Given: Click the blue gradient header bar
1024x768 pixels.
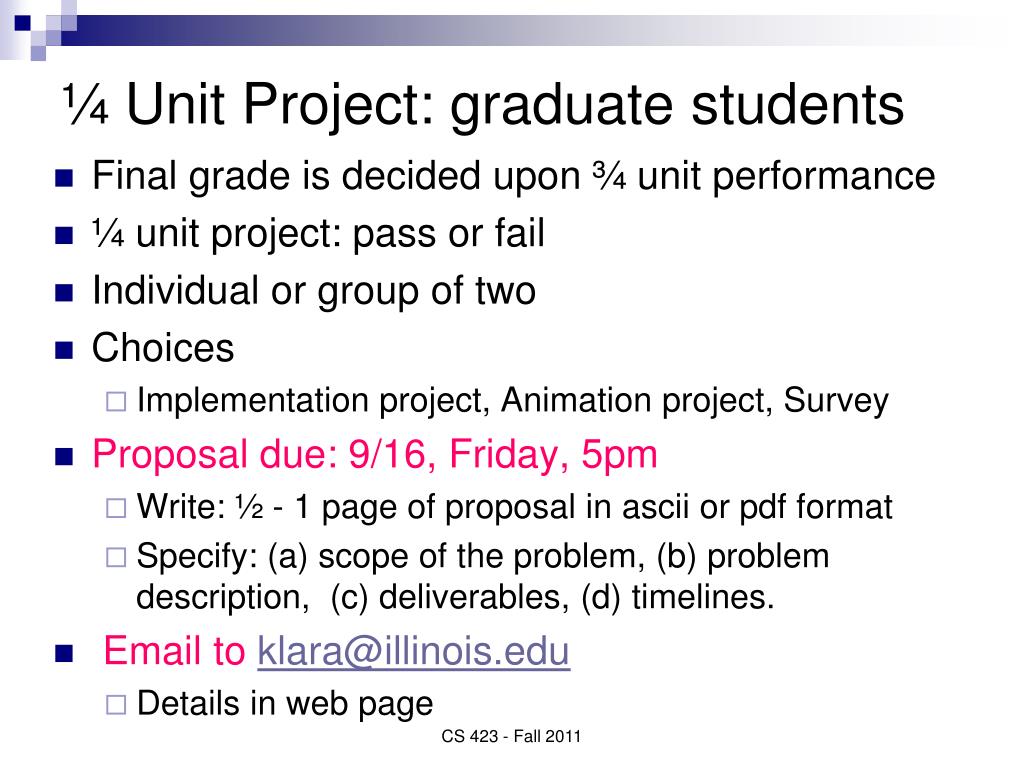Looking at the screenshot, I should [522, 31].
